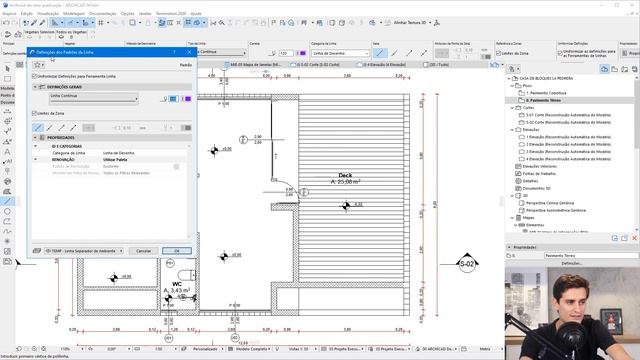Click the Definições button in the Navigator properties
Screen dimensions: 640x360
point(572,264)
